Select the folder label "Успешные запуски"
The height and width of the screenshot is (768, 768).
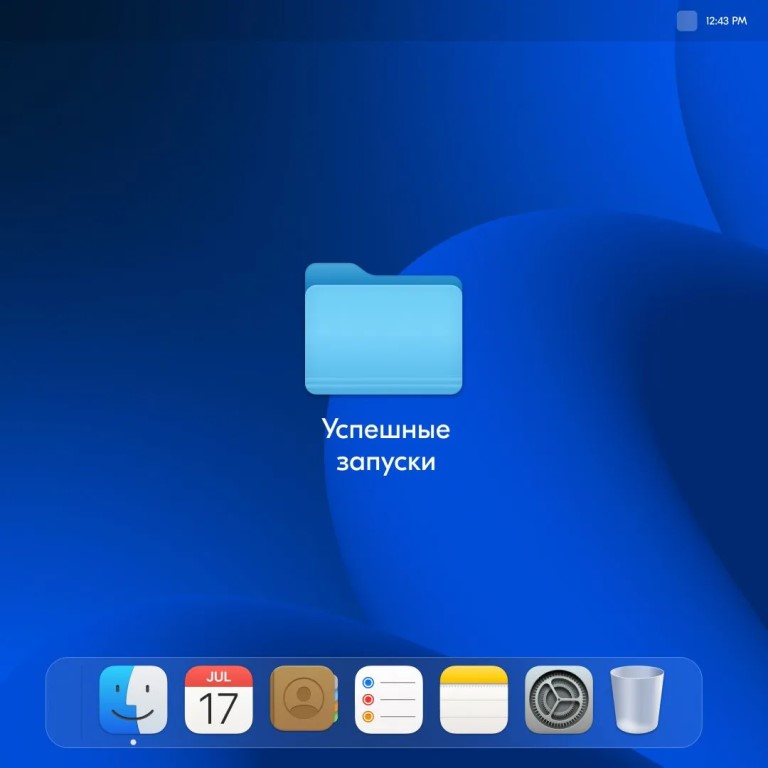[386, 445]
